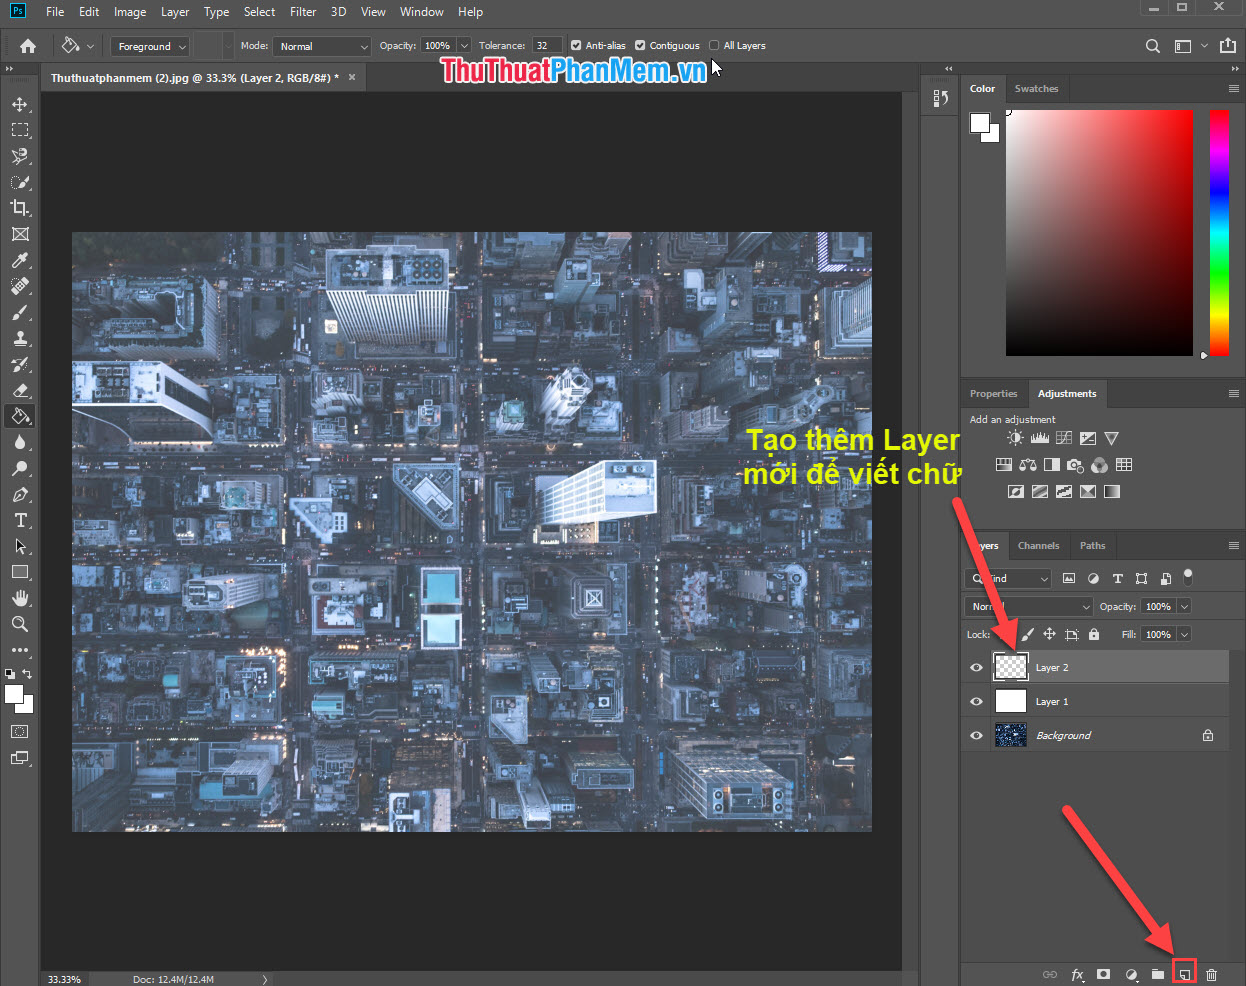Select the Move tool

[x=20, y=103]
